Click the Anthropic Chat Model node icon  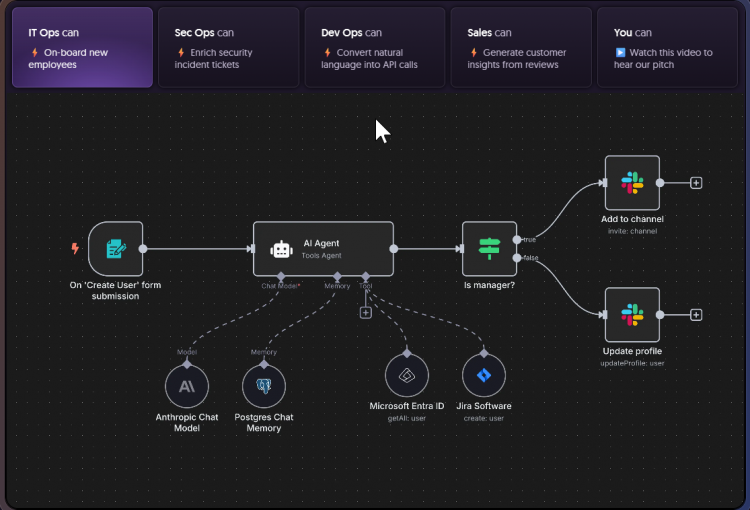point(187,385)
